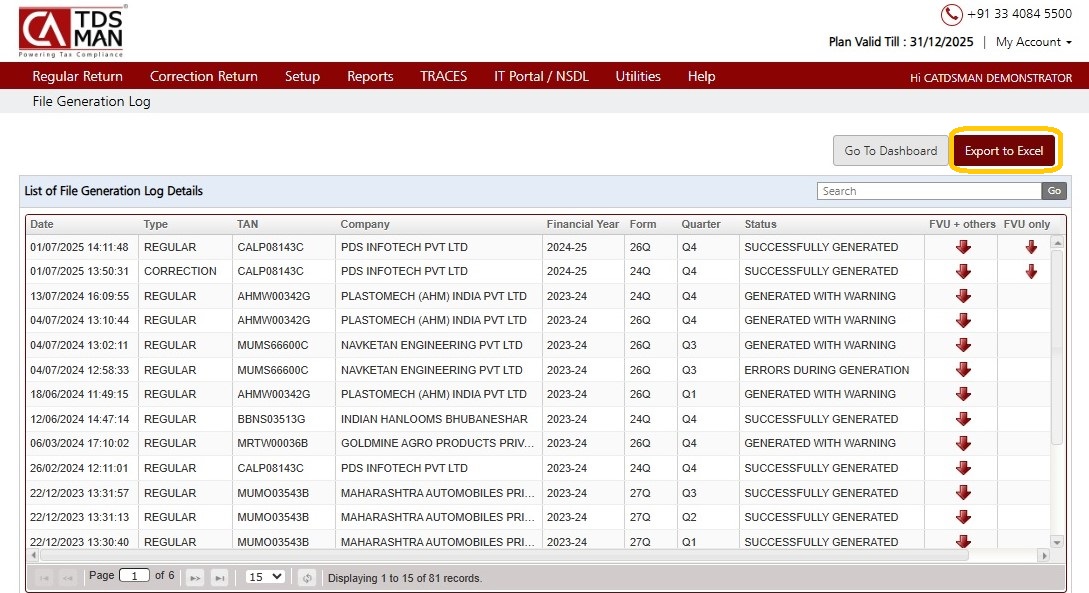Image resolution: width=1089 pixels, height=593 pixels.
Task: Download FVU + others for INDIAN HANLOOMS row
Action: [x=963, y=419]
